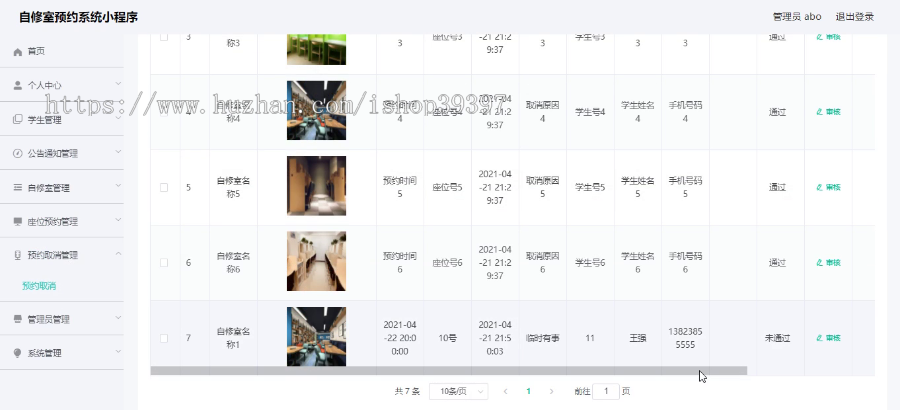Tick the checkbox for row 6

[164, 262]
